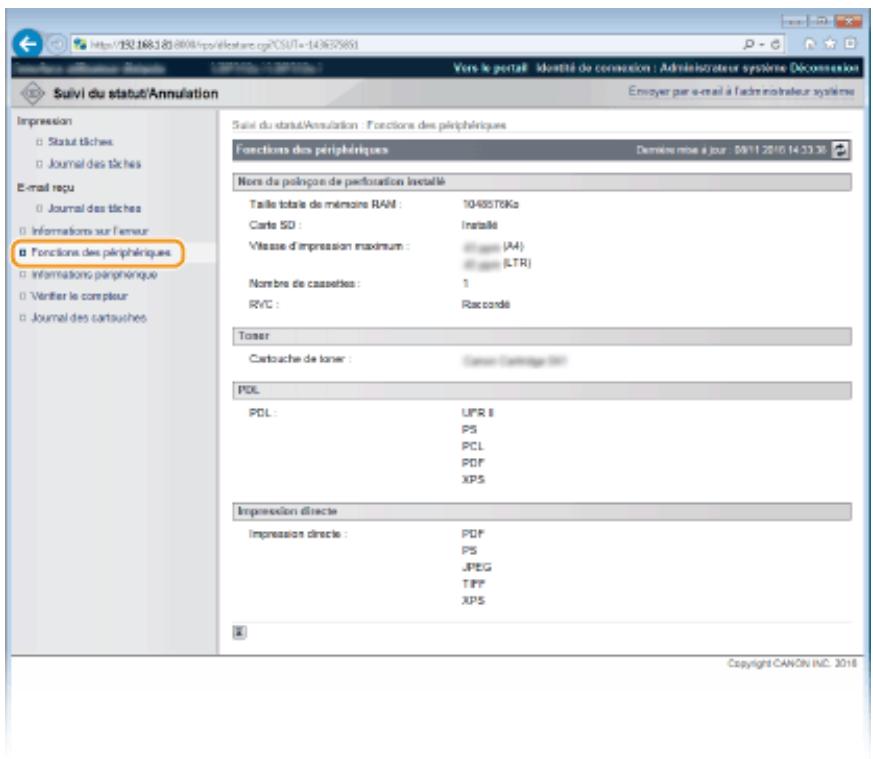This screenshot has height=759, width=873.
Task: Click the browser back arrow button
Action: click(27, 43)
